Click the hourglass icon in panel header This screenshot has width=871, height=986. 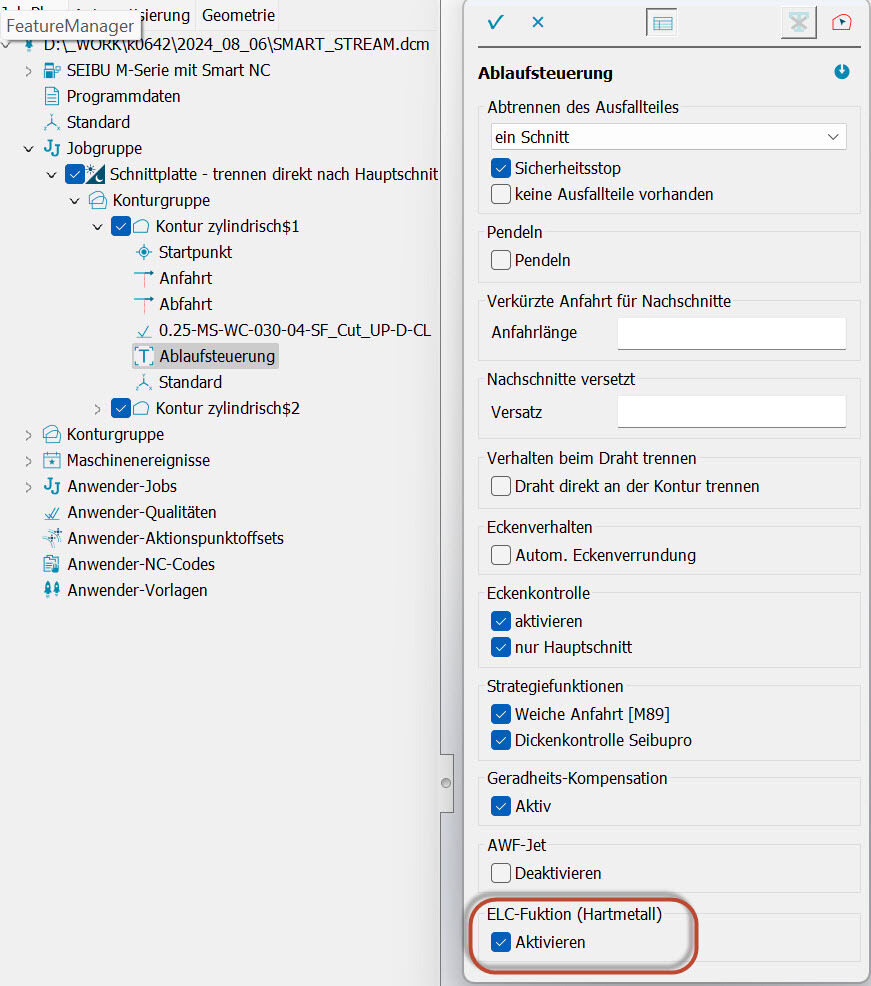click(797, 22)
